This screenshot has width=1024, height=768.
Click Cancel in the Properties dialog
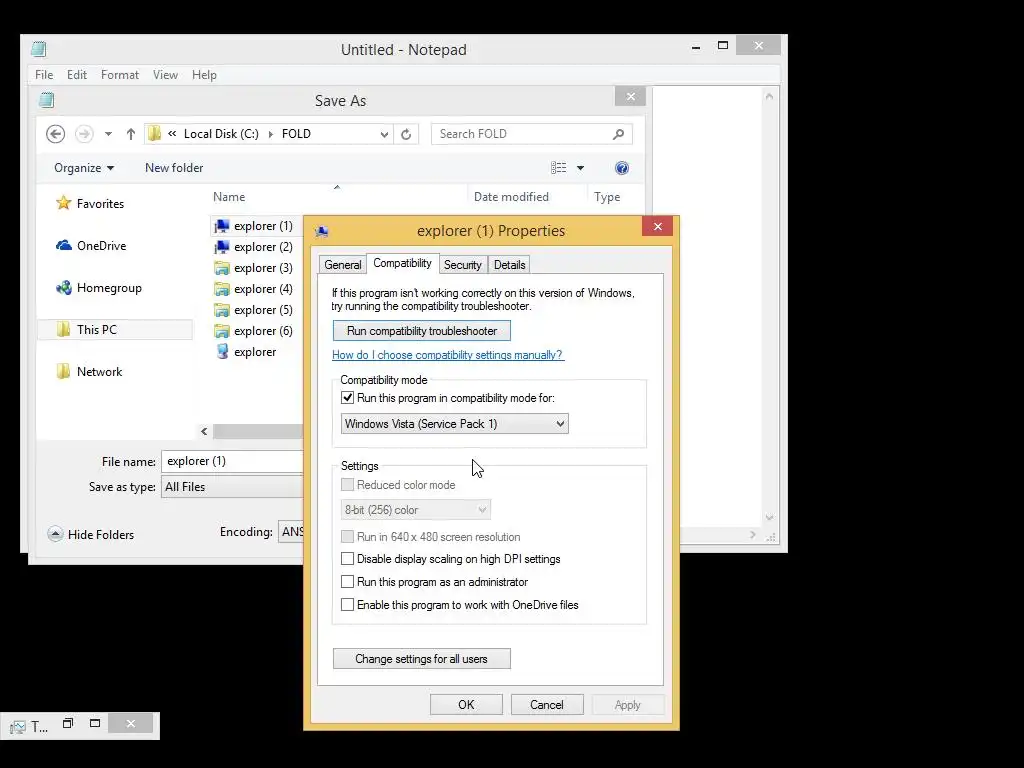[x=547, y=705]
